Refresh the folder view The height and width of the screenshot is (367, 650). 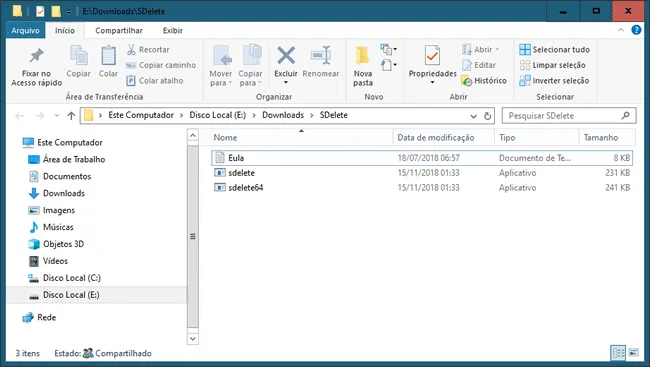488,116
